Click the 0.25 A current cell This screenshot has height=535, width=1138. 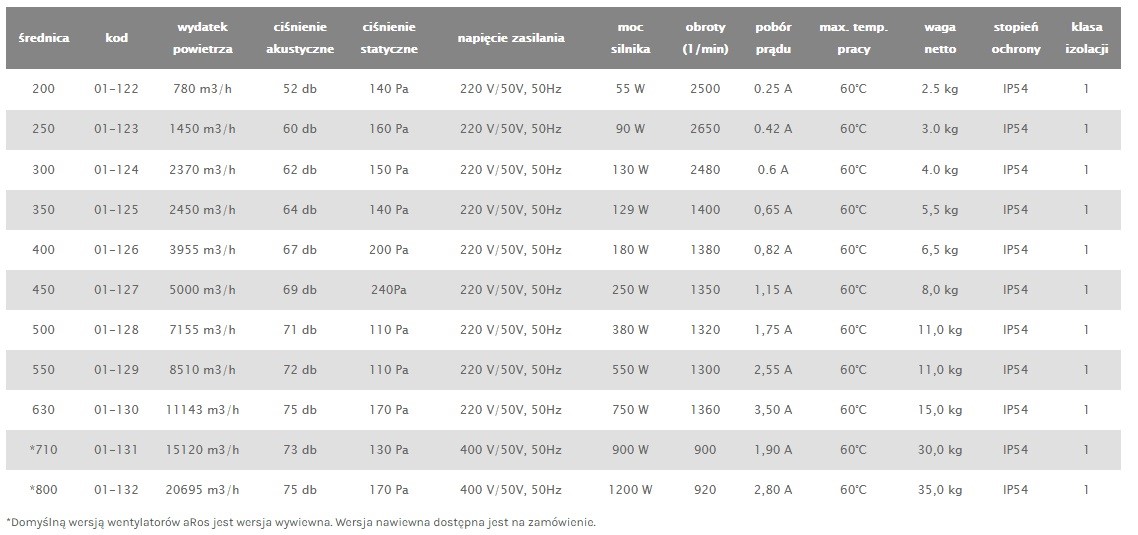[773, 89]
